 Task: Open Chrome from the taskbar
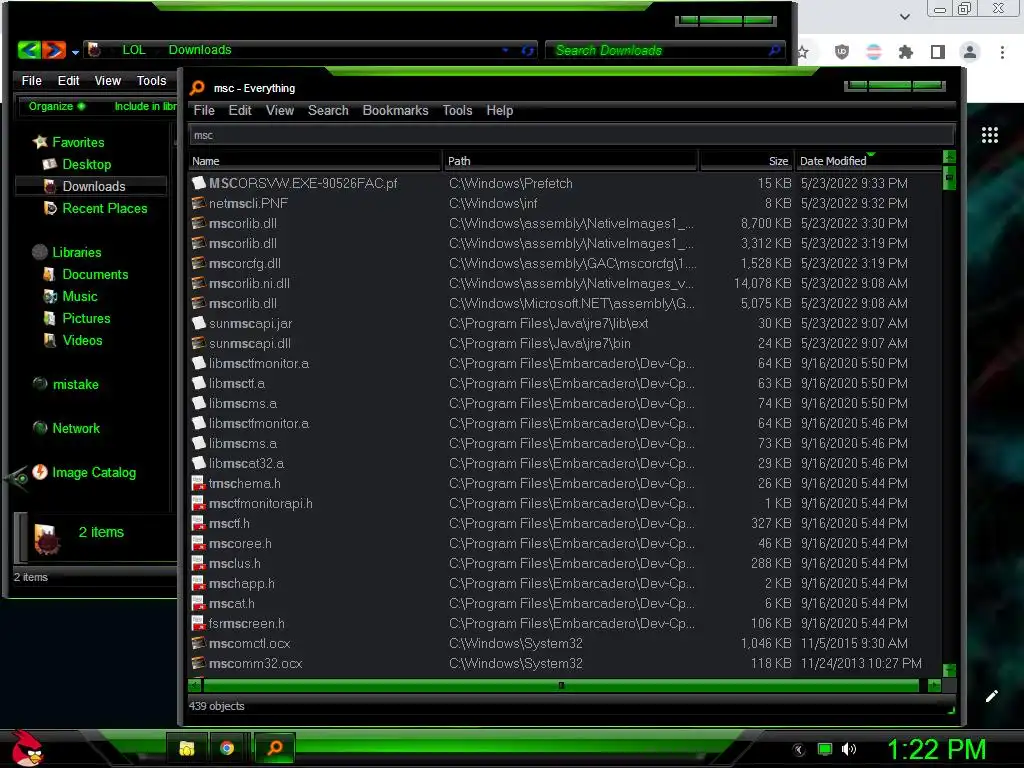(227, 748)
